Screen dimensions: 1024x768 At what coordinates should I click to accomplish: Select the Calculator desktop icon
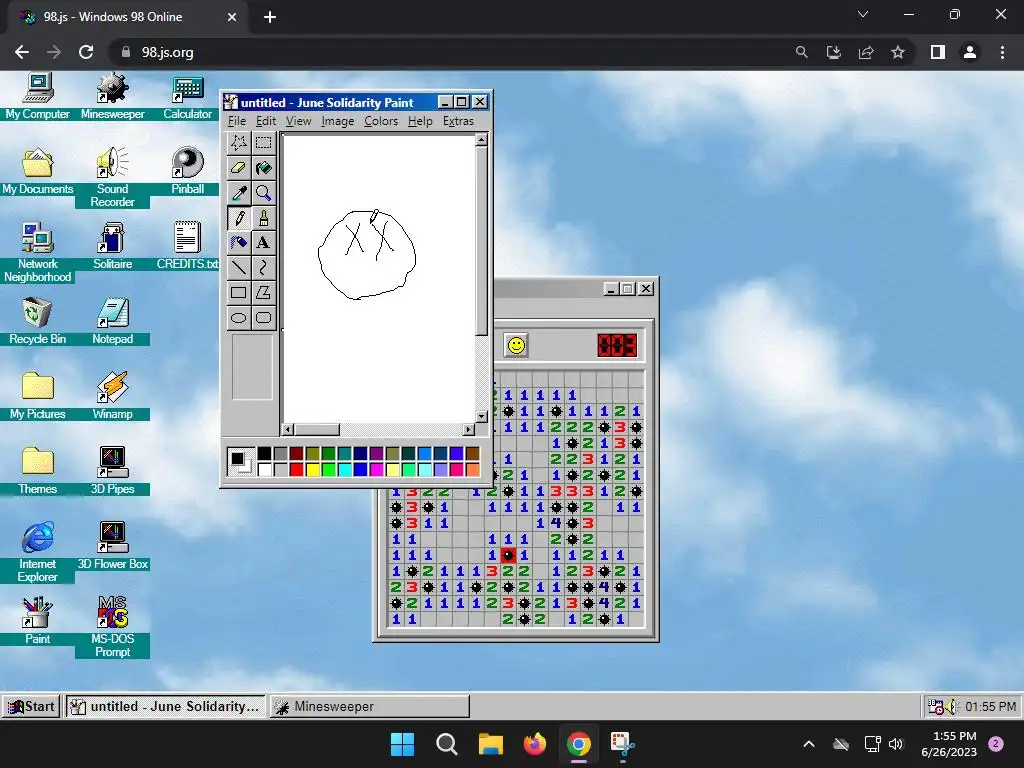tap(187, 97)
